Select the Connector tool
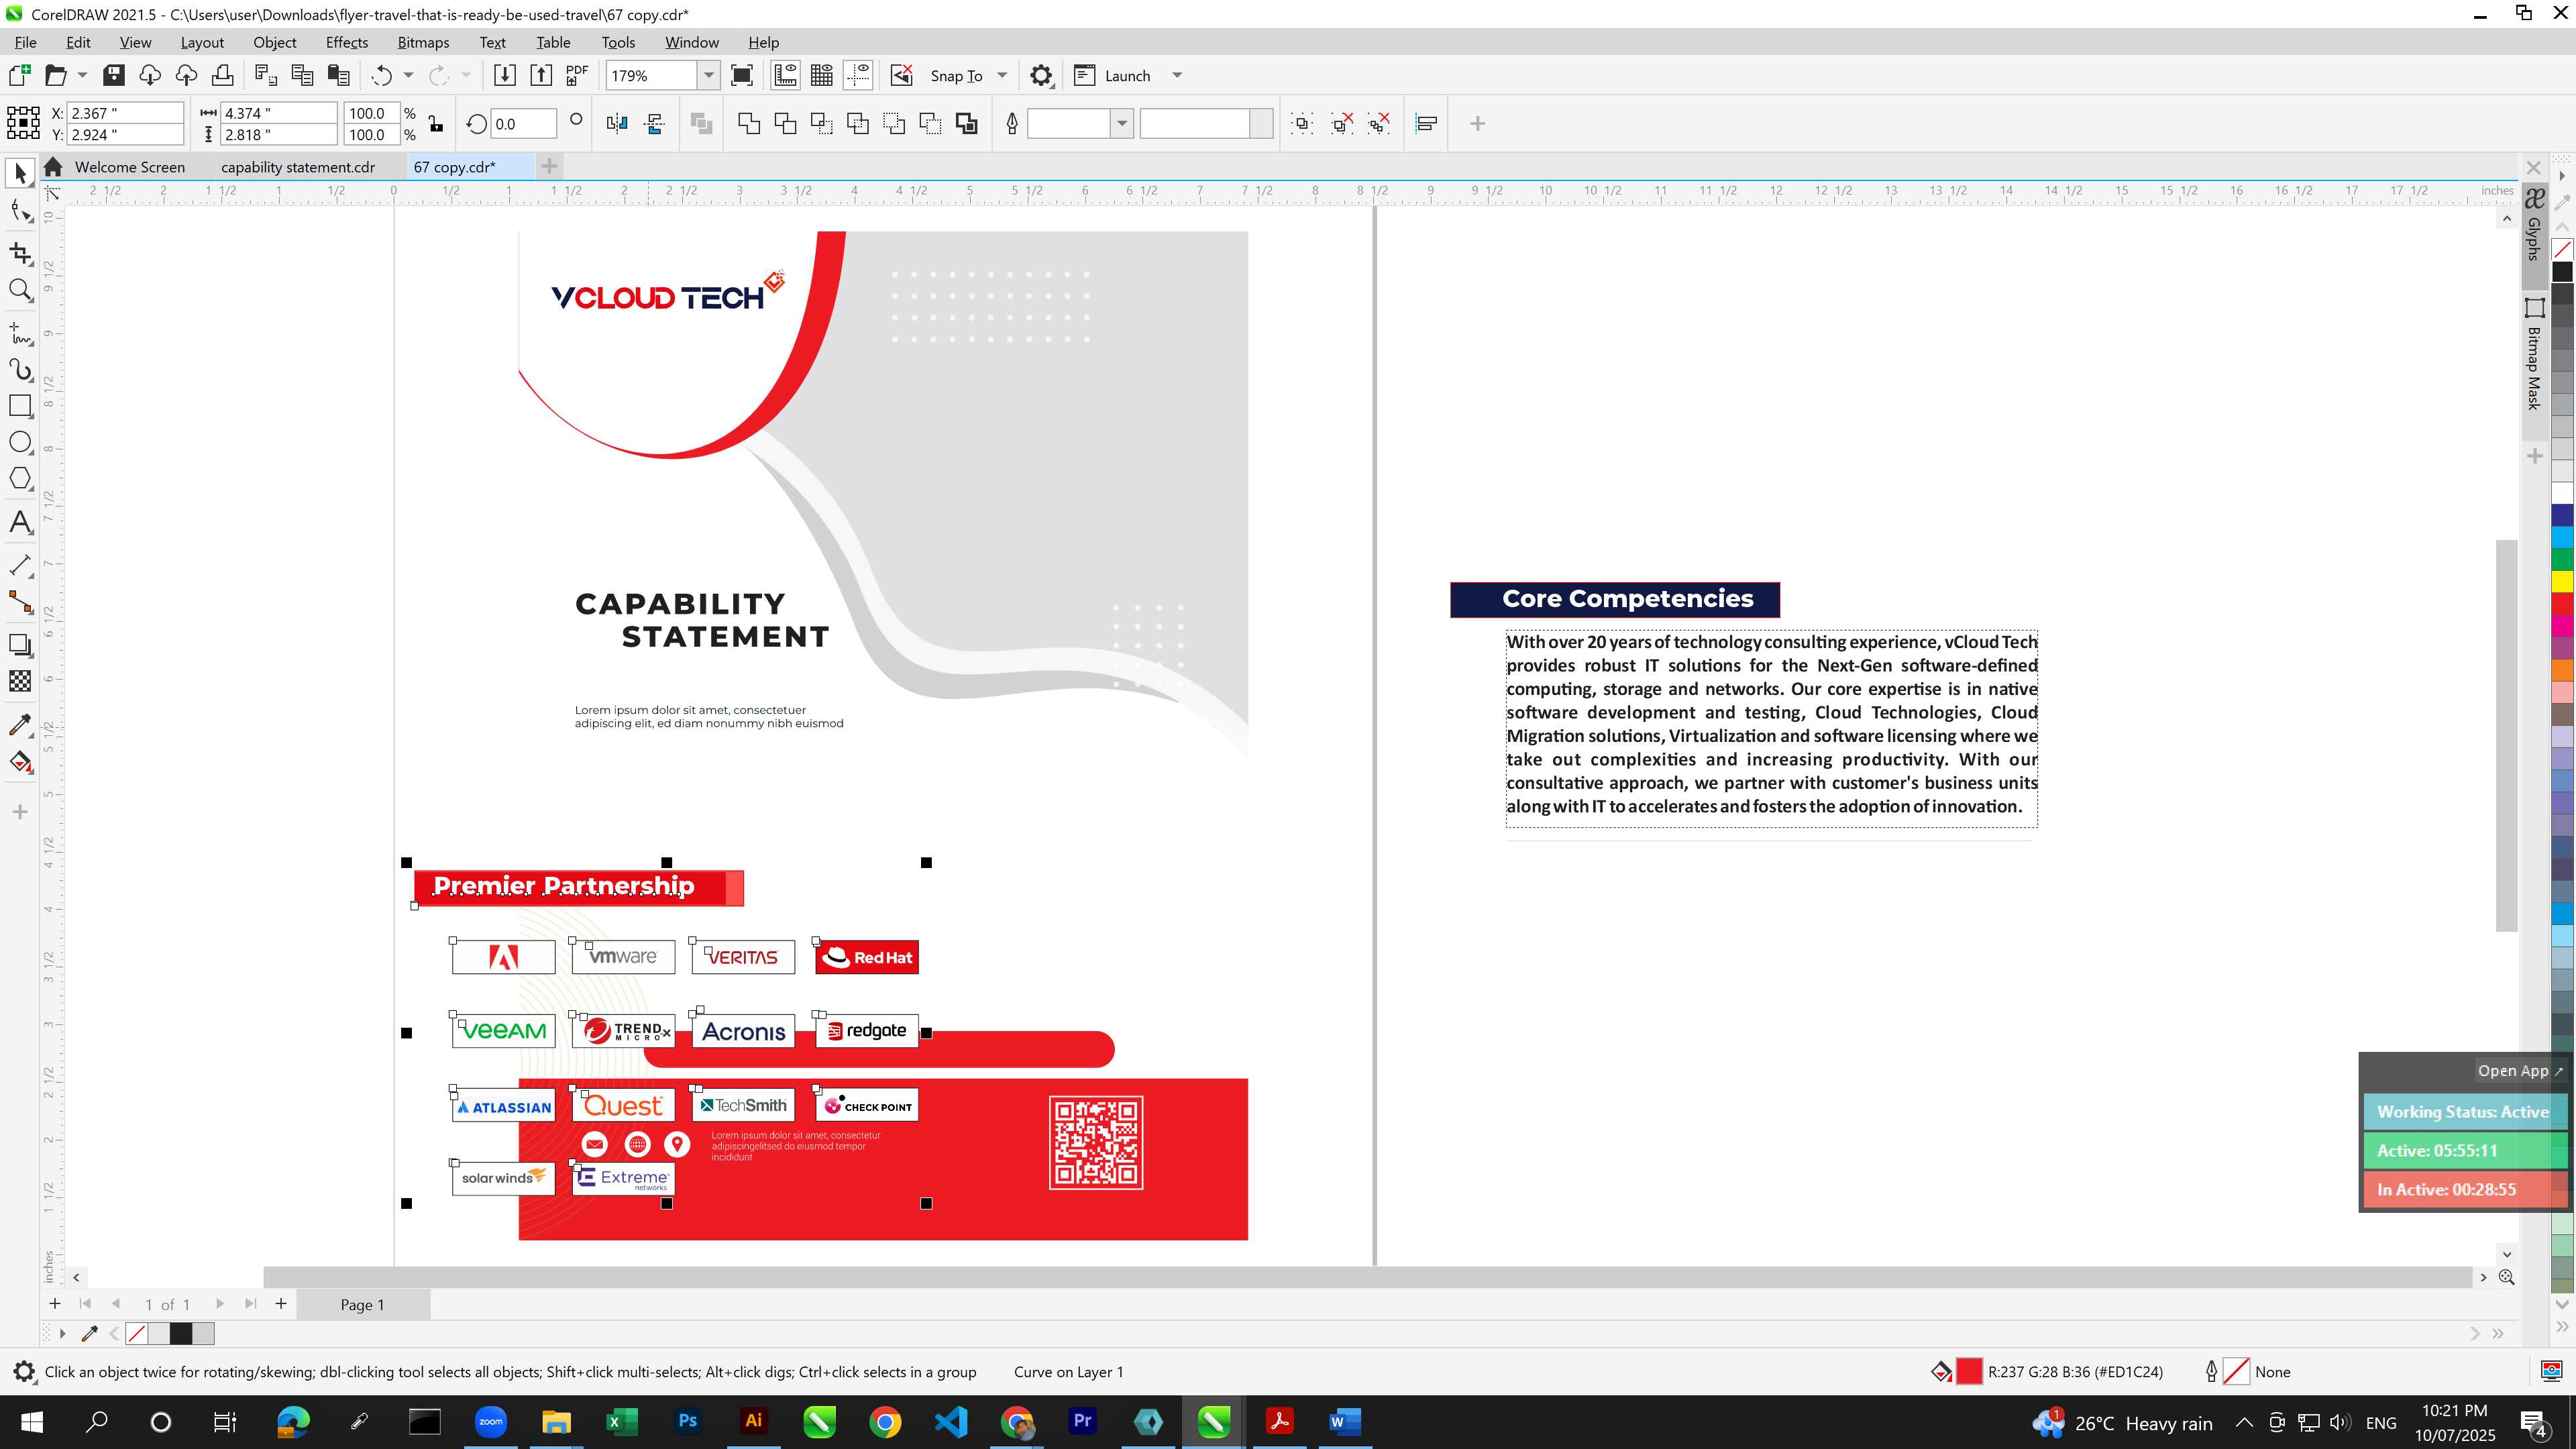Screen dimensions: 2576x1449 (x=20, y=602)
